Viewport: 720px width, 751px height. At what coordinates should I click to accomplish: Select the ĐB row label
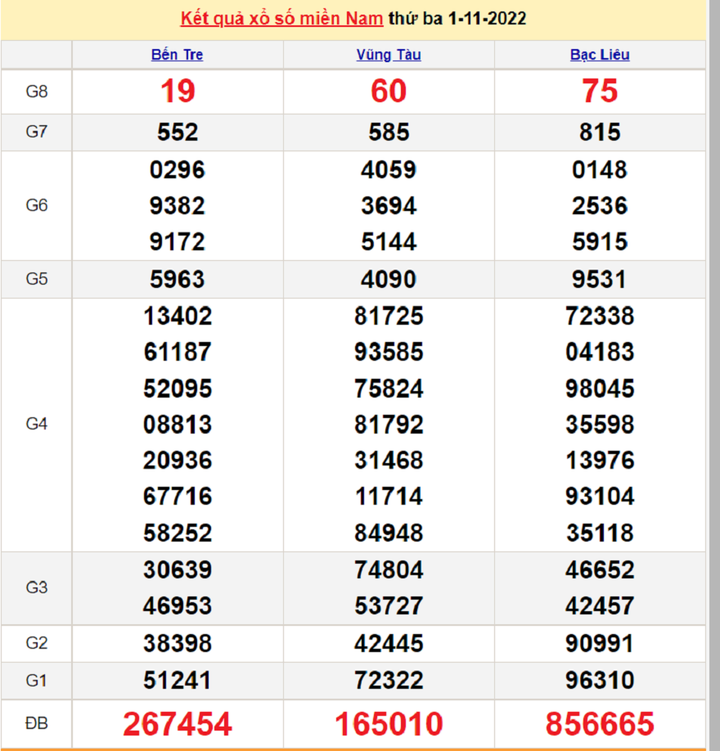click(x=37, y=723)
